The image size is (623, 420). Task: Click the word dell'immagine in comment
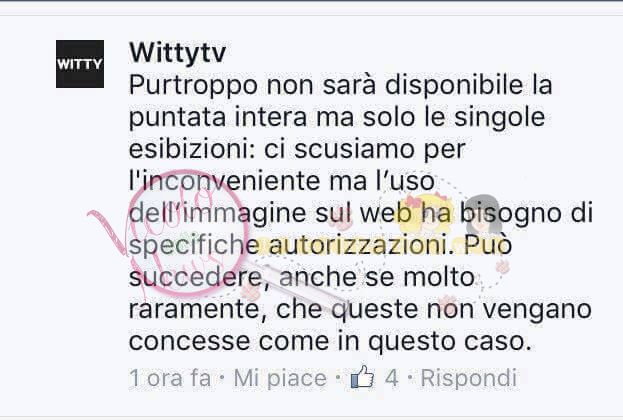pyautogui.click(x=217, y=213)
